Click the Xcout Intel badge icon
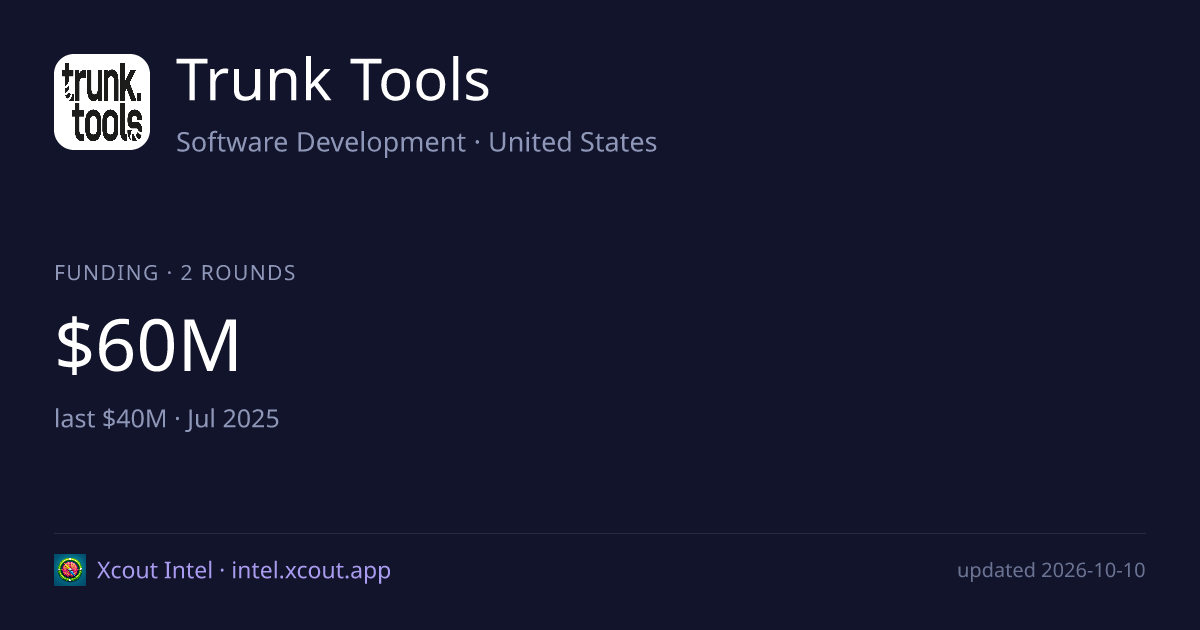This screenshot has width=1200, height=630. [x=70, y=570]
